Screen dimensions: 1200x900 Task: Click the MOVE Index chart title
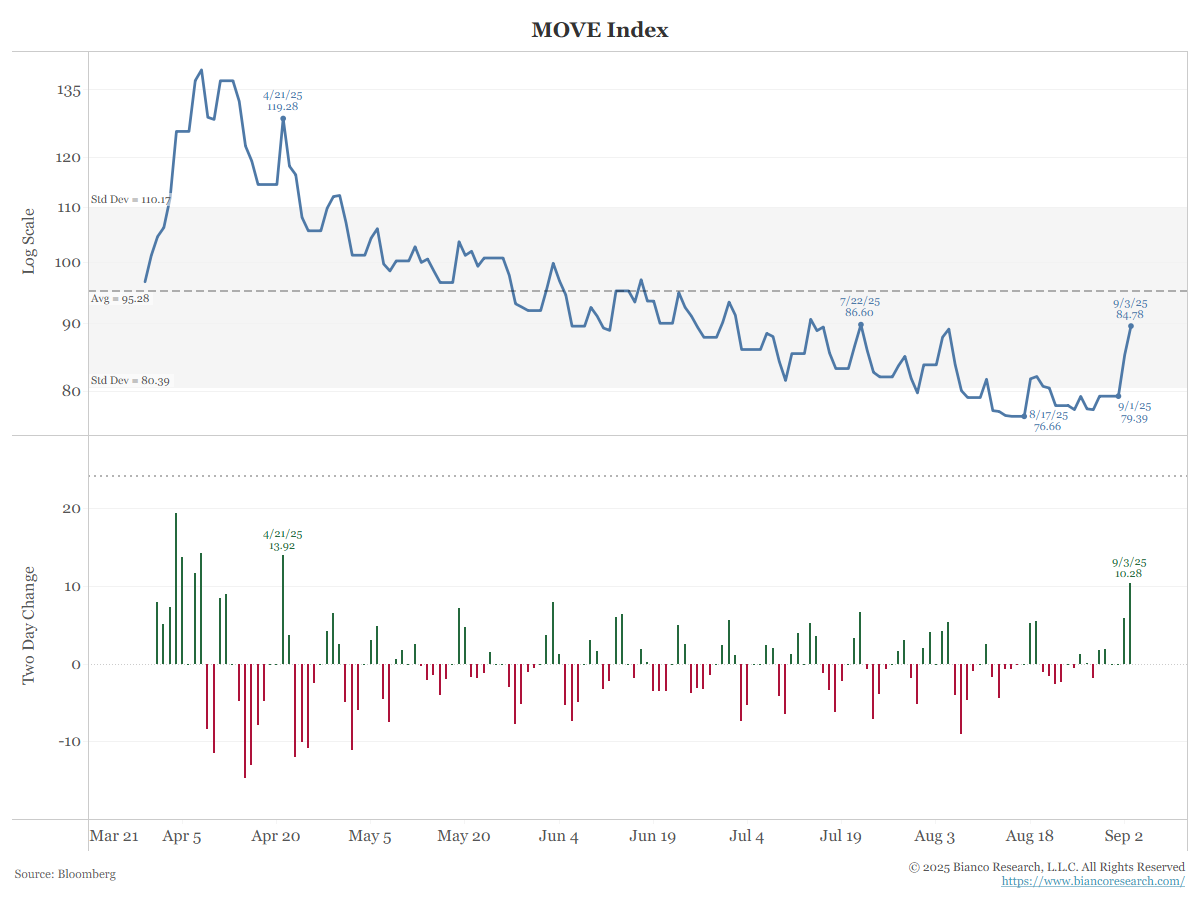coord(600,30)
